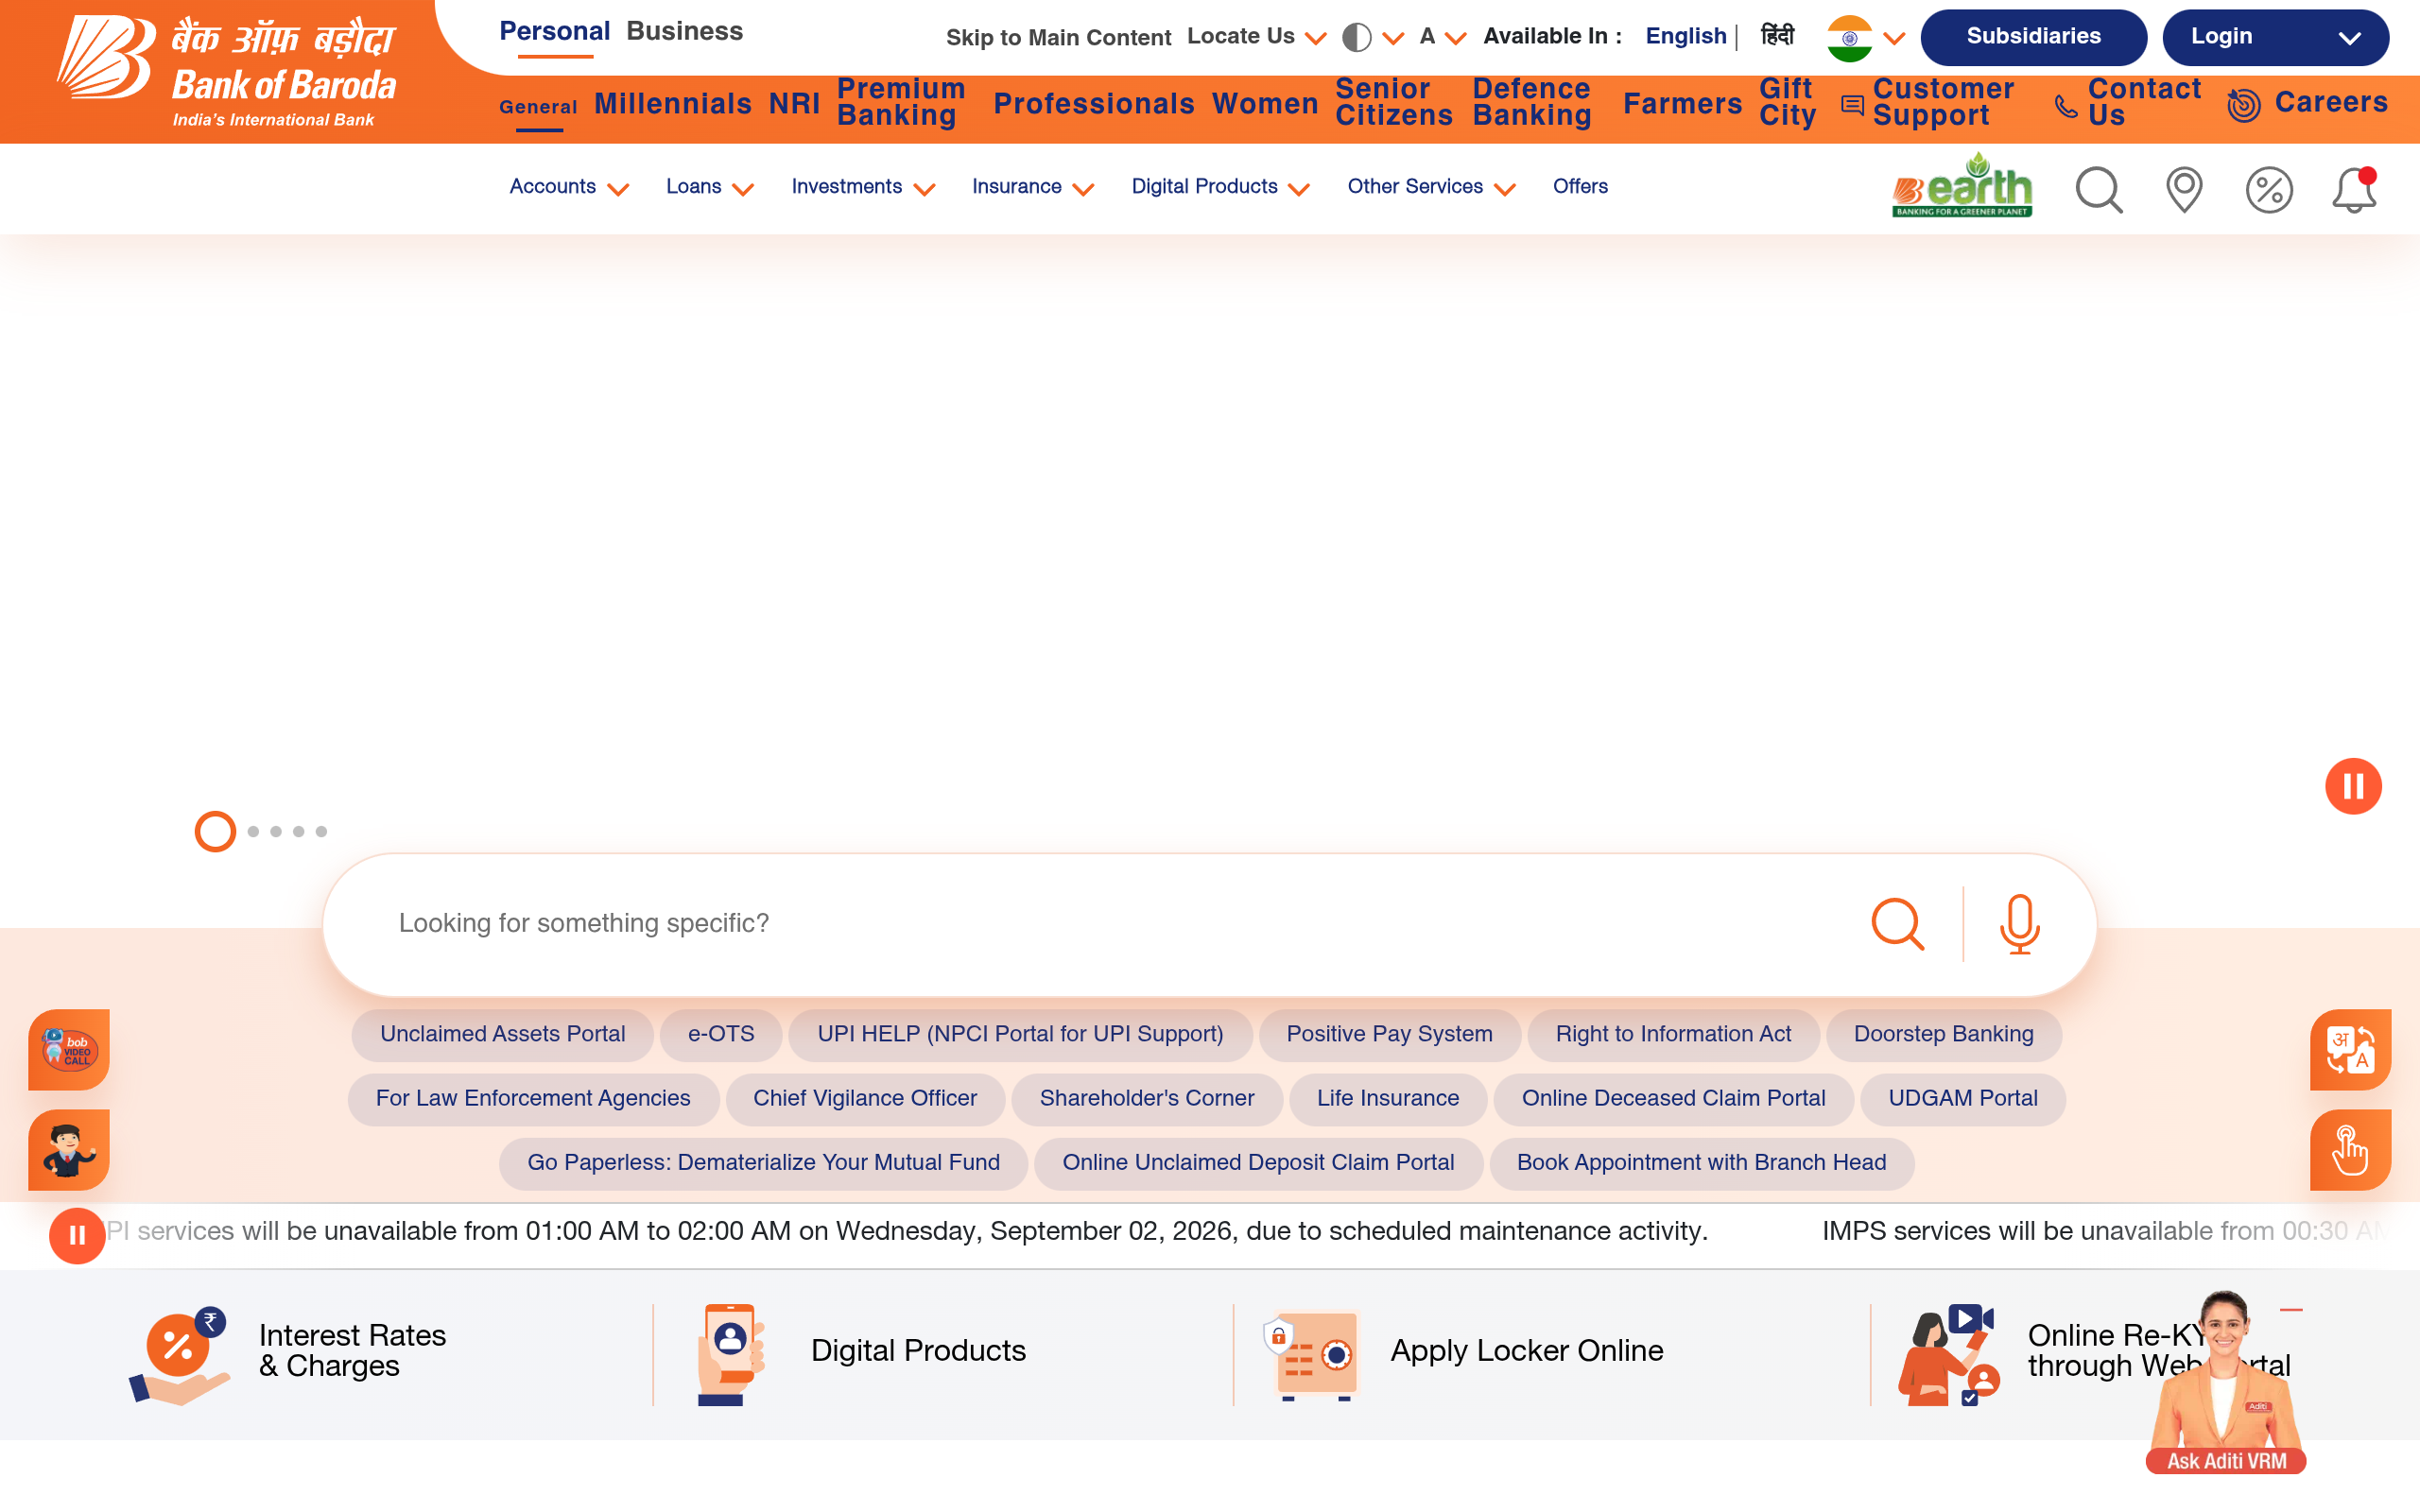The height and width of the screenshot is (1512, 2420).
Task: Expand the Accounts menu
Action: pos(568,187)
